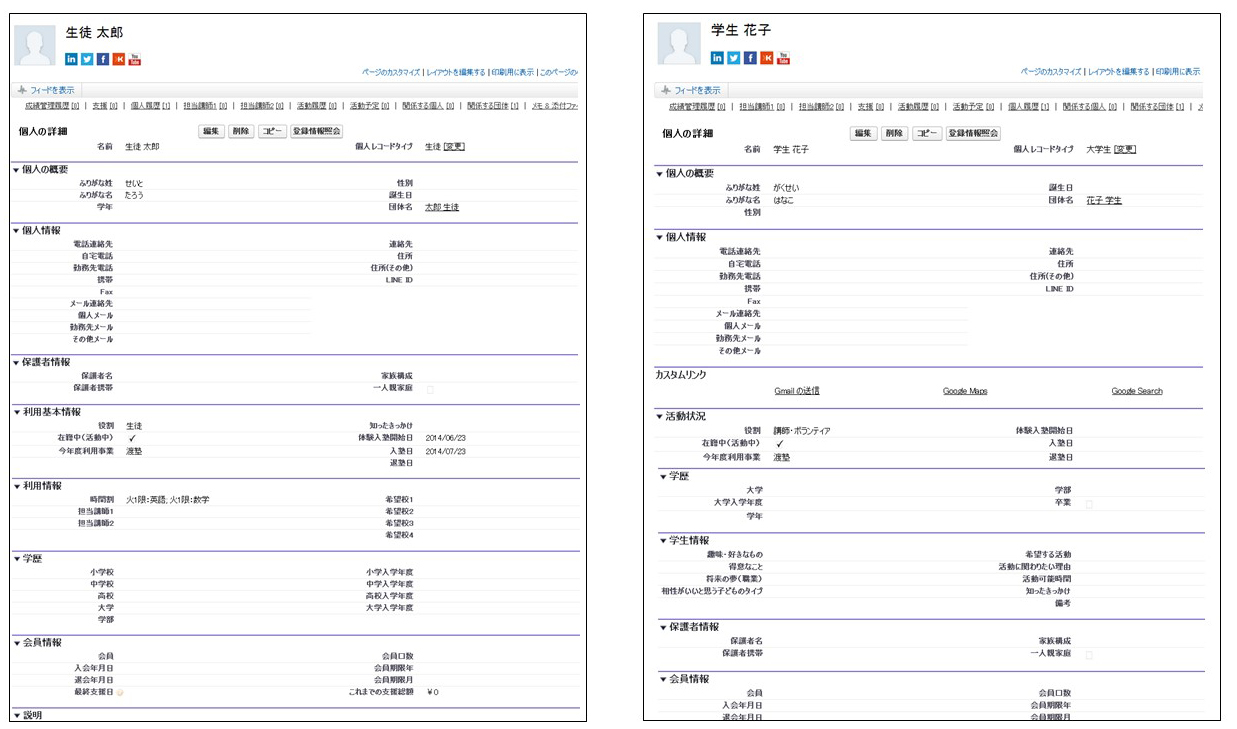Open 団体名 link 太郎 生徒
This screenshot has height=729, width=1237.
(441, 207)
